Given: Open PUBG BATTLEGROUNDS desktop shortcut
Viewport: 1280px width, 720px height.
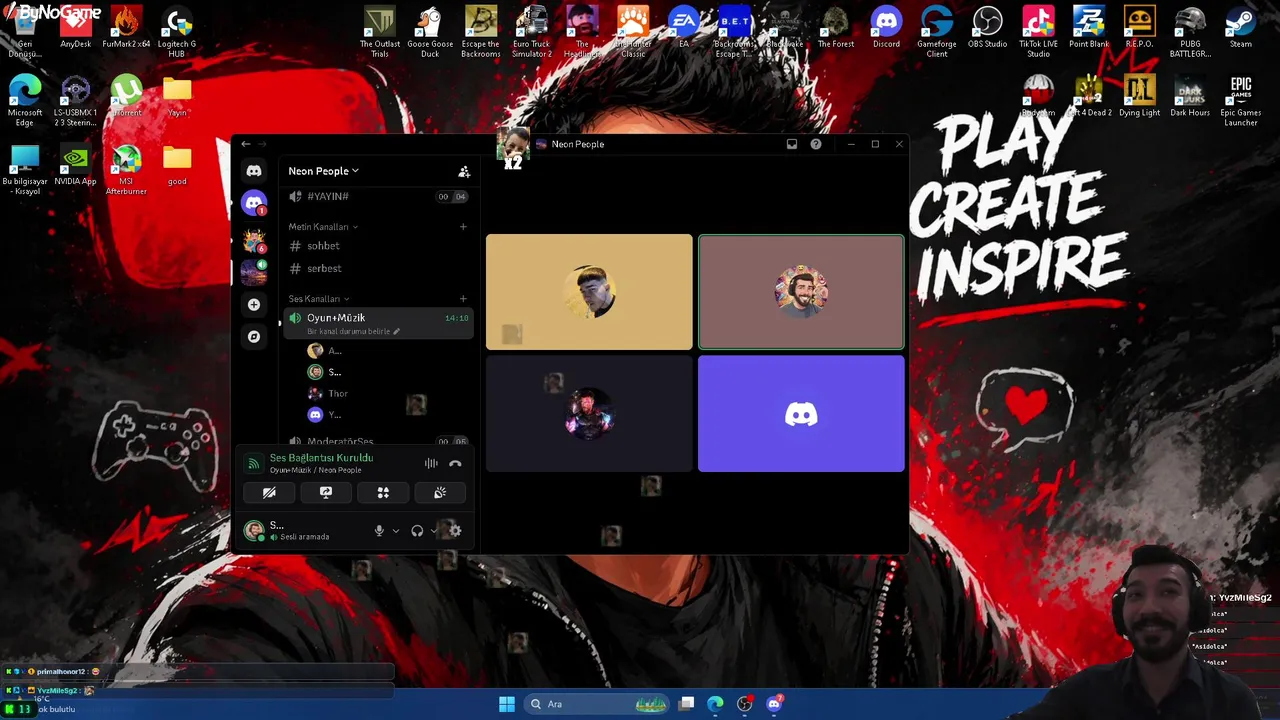Looking at the screenshot, I should pos(1190,32).
